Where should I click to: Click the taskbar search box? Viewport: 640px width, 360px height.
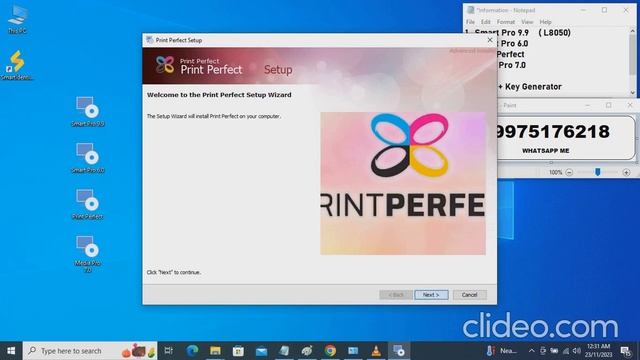tap(90, 351)
